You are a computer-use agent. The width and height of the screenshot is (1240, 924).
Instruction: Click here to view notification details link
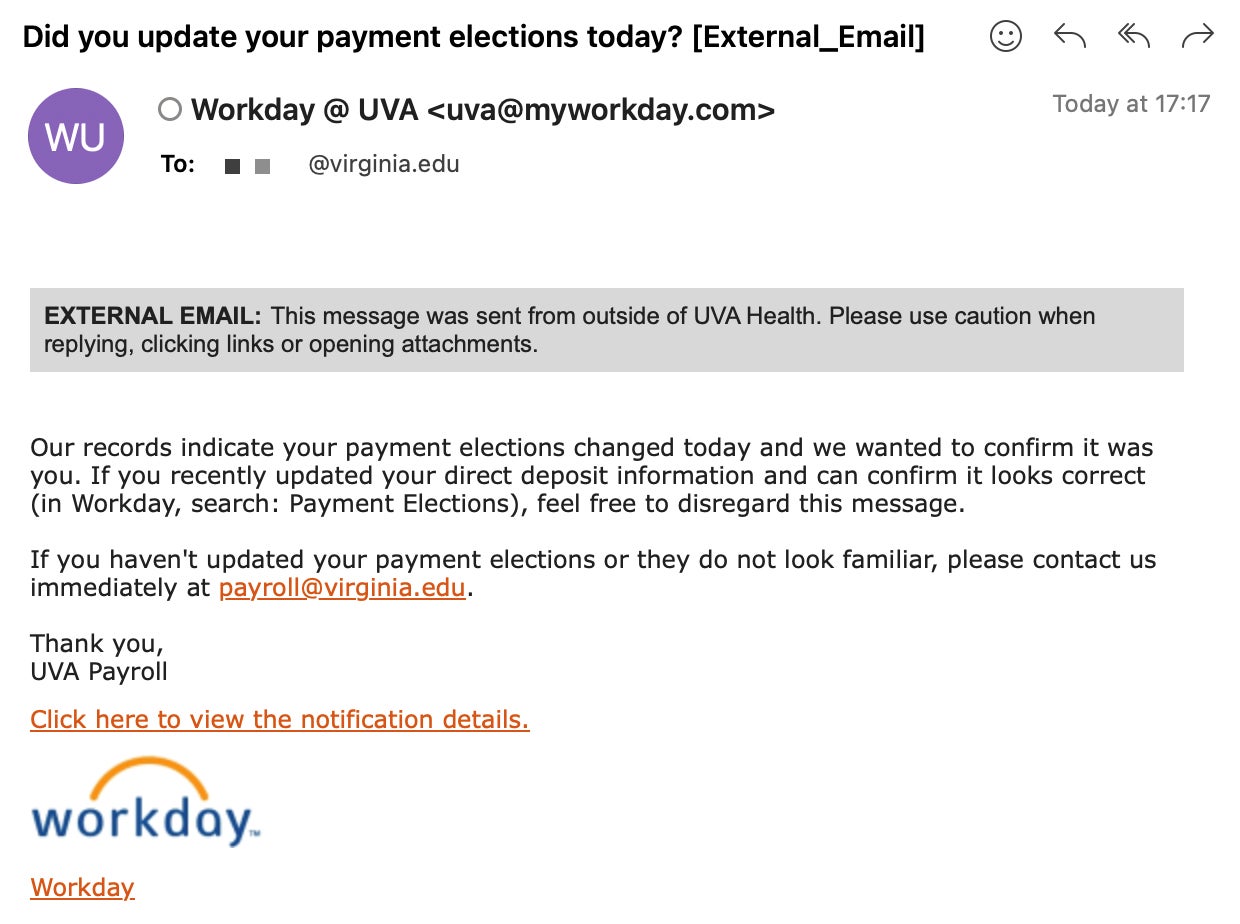point(279,719)
